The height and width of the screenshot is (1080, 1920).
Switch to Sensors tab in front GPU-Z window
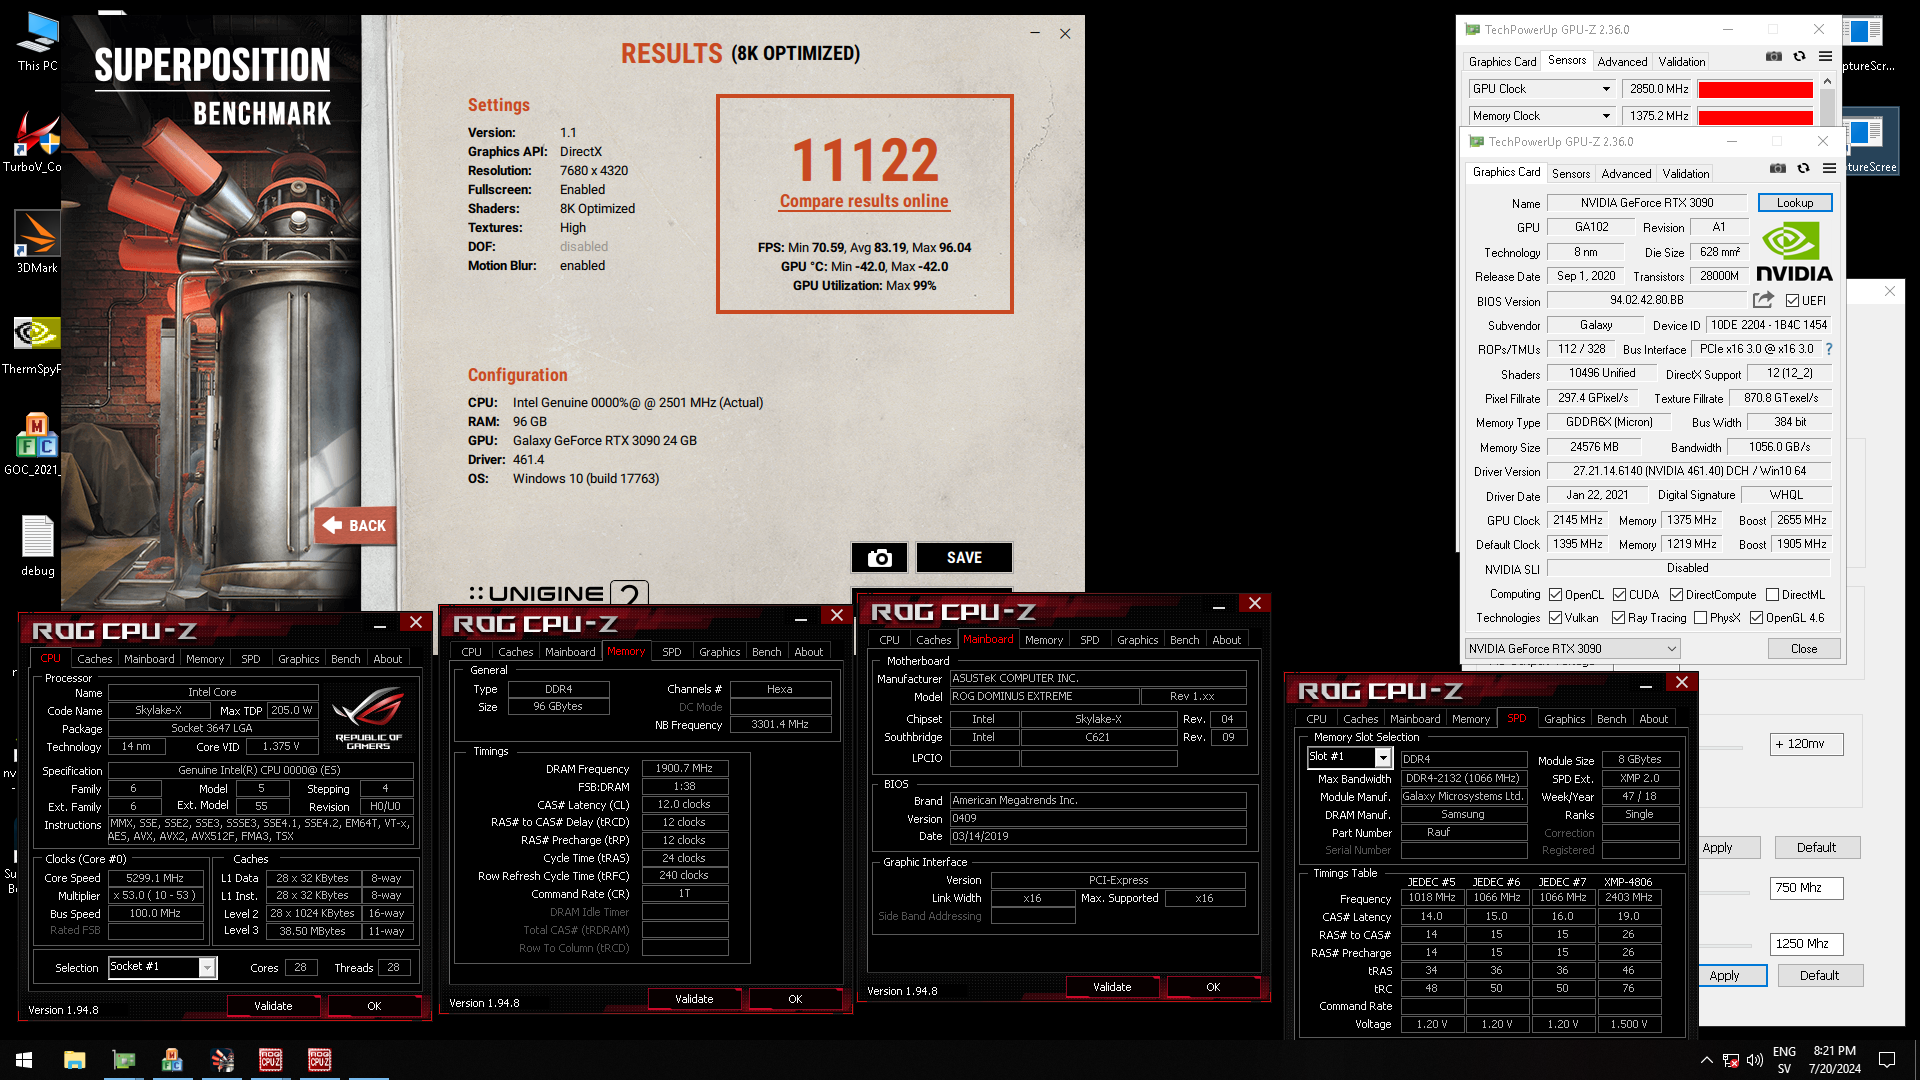click(x=1570, y=173)
